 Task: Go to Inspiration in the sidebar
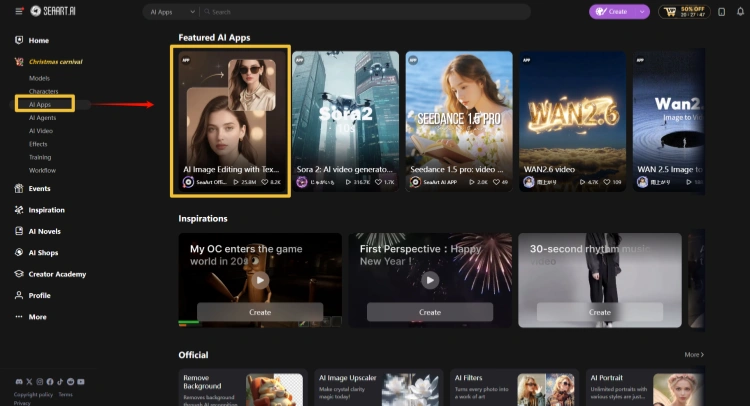46,210
